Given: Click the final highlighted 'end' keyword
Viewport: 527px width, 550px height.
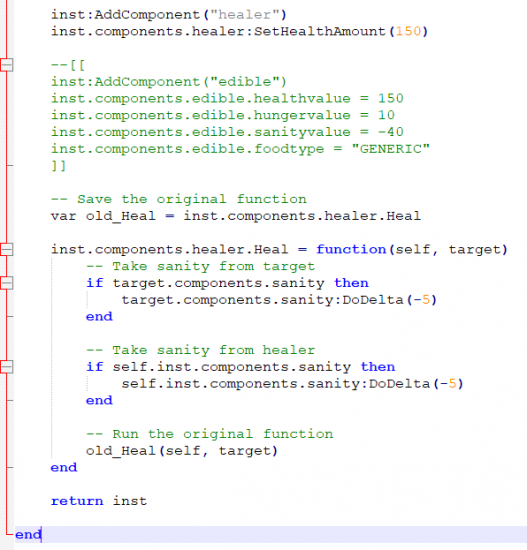Looking at the screenshot, I should 28,535.
